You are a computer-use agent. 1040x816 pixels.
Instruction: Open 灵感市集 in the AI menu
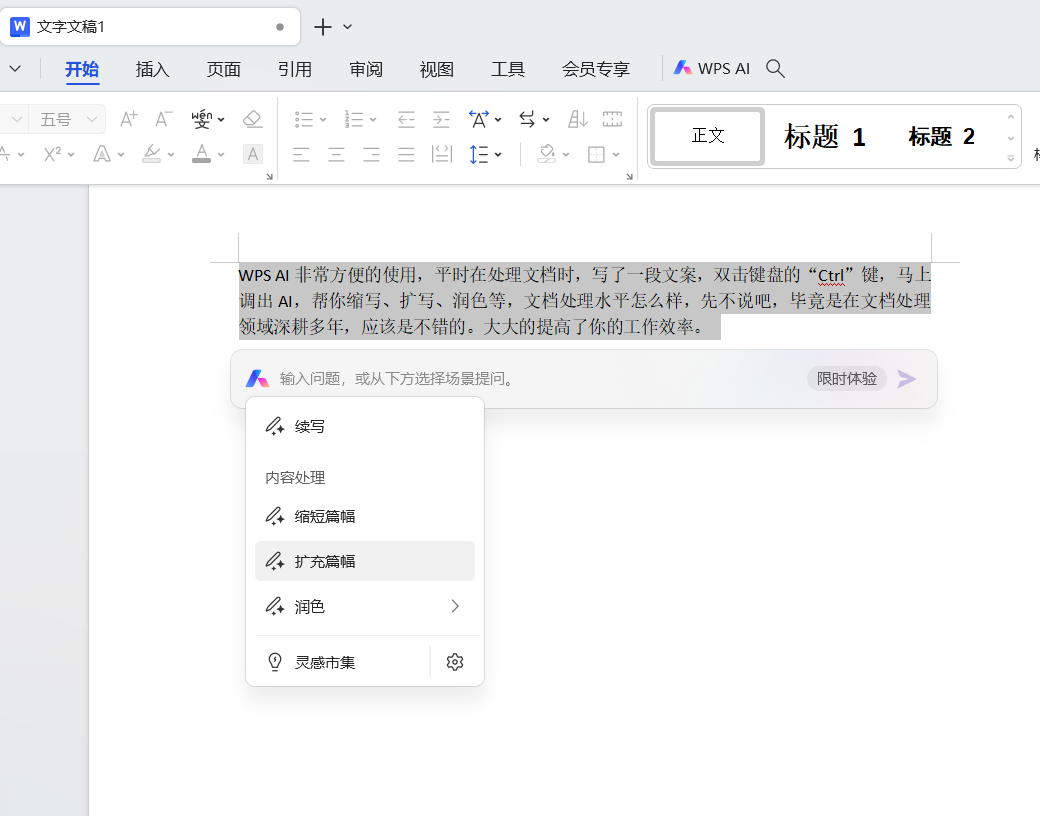pos(325,662)
